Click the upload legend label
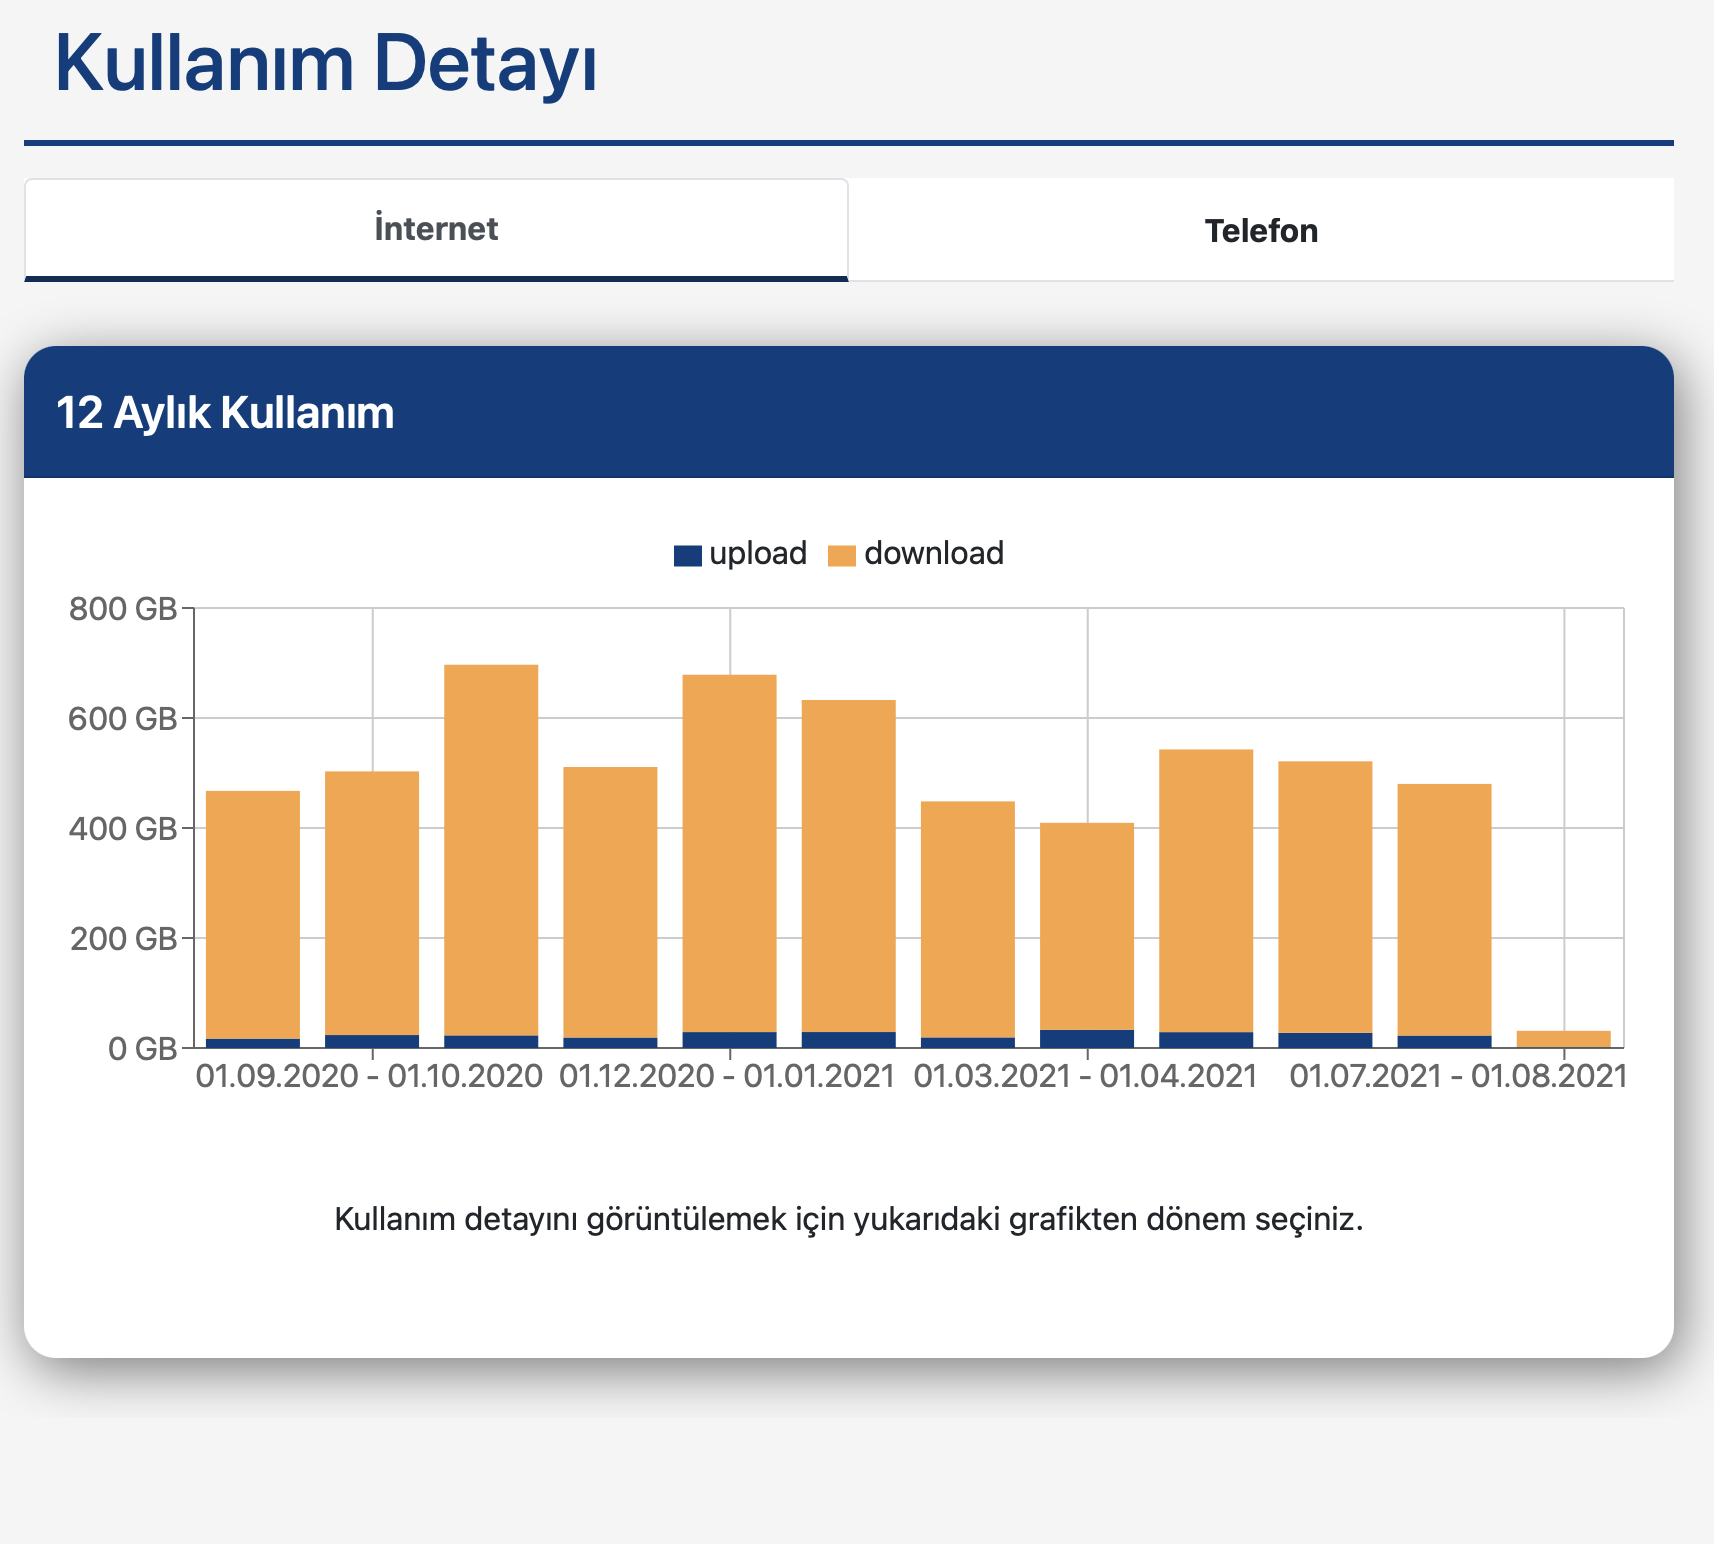This screenshot has width=1714, height=1544. [758, 553]
